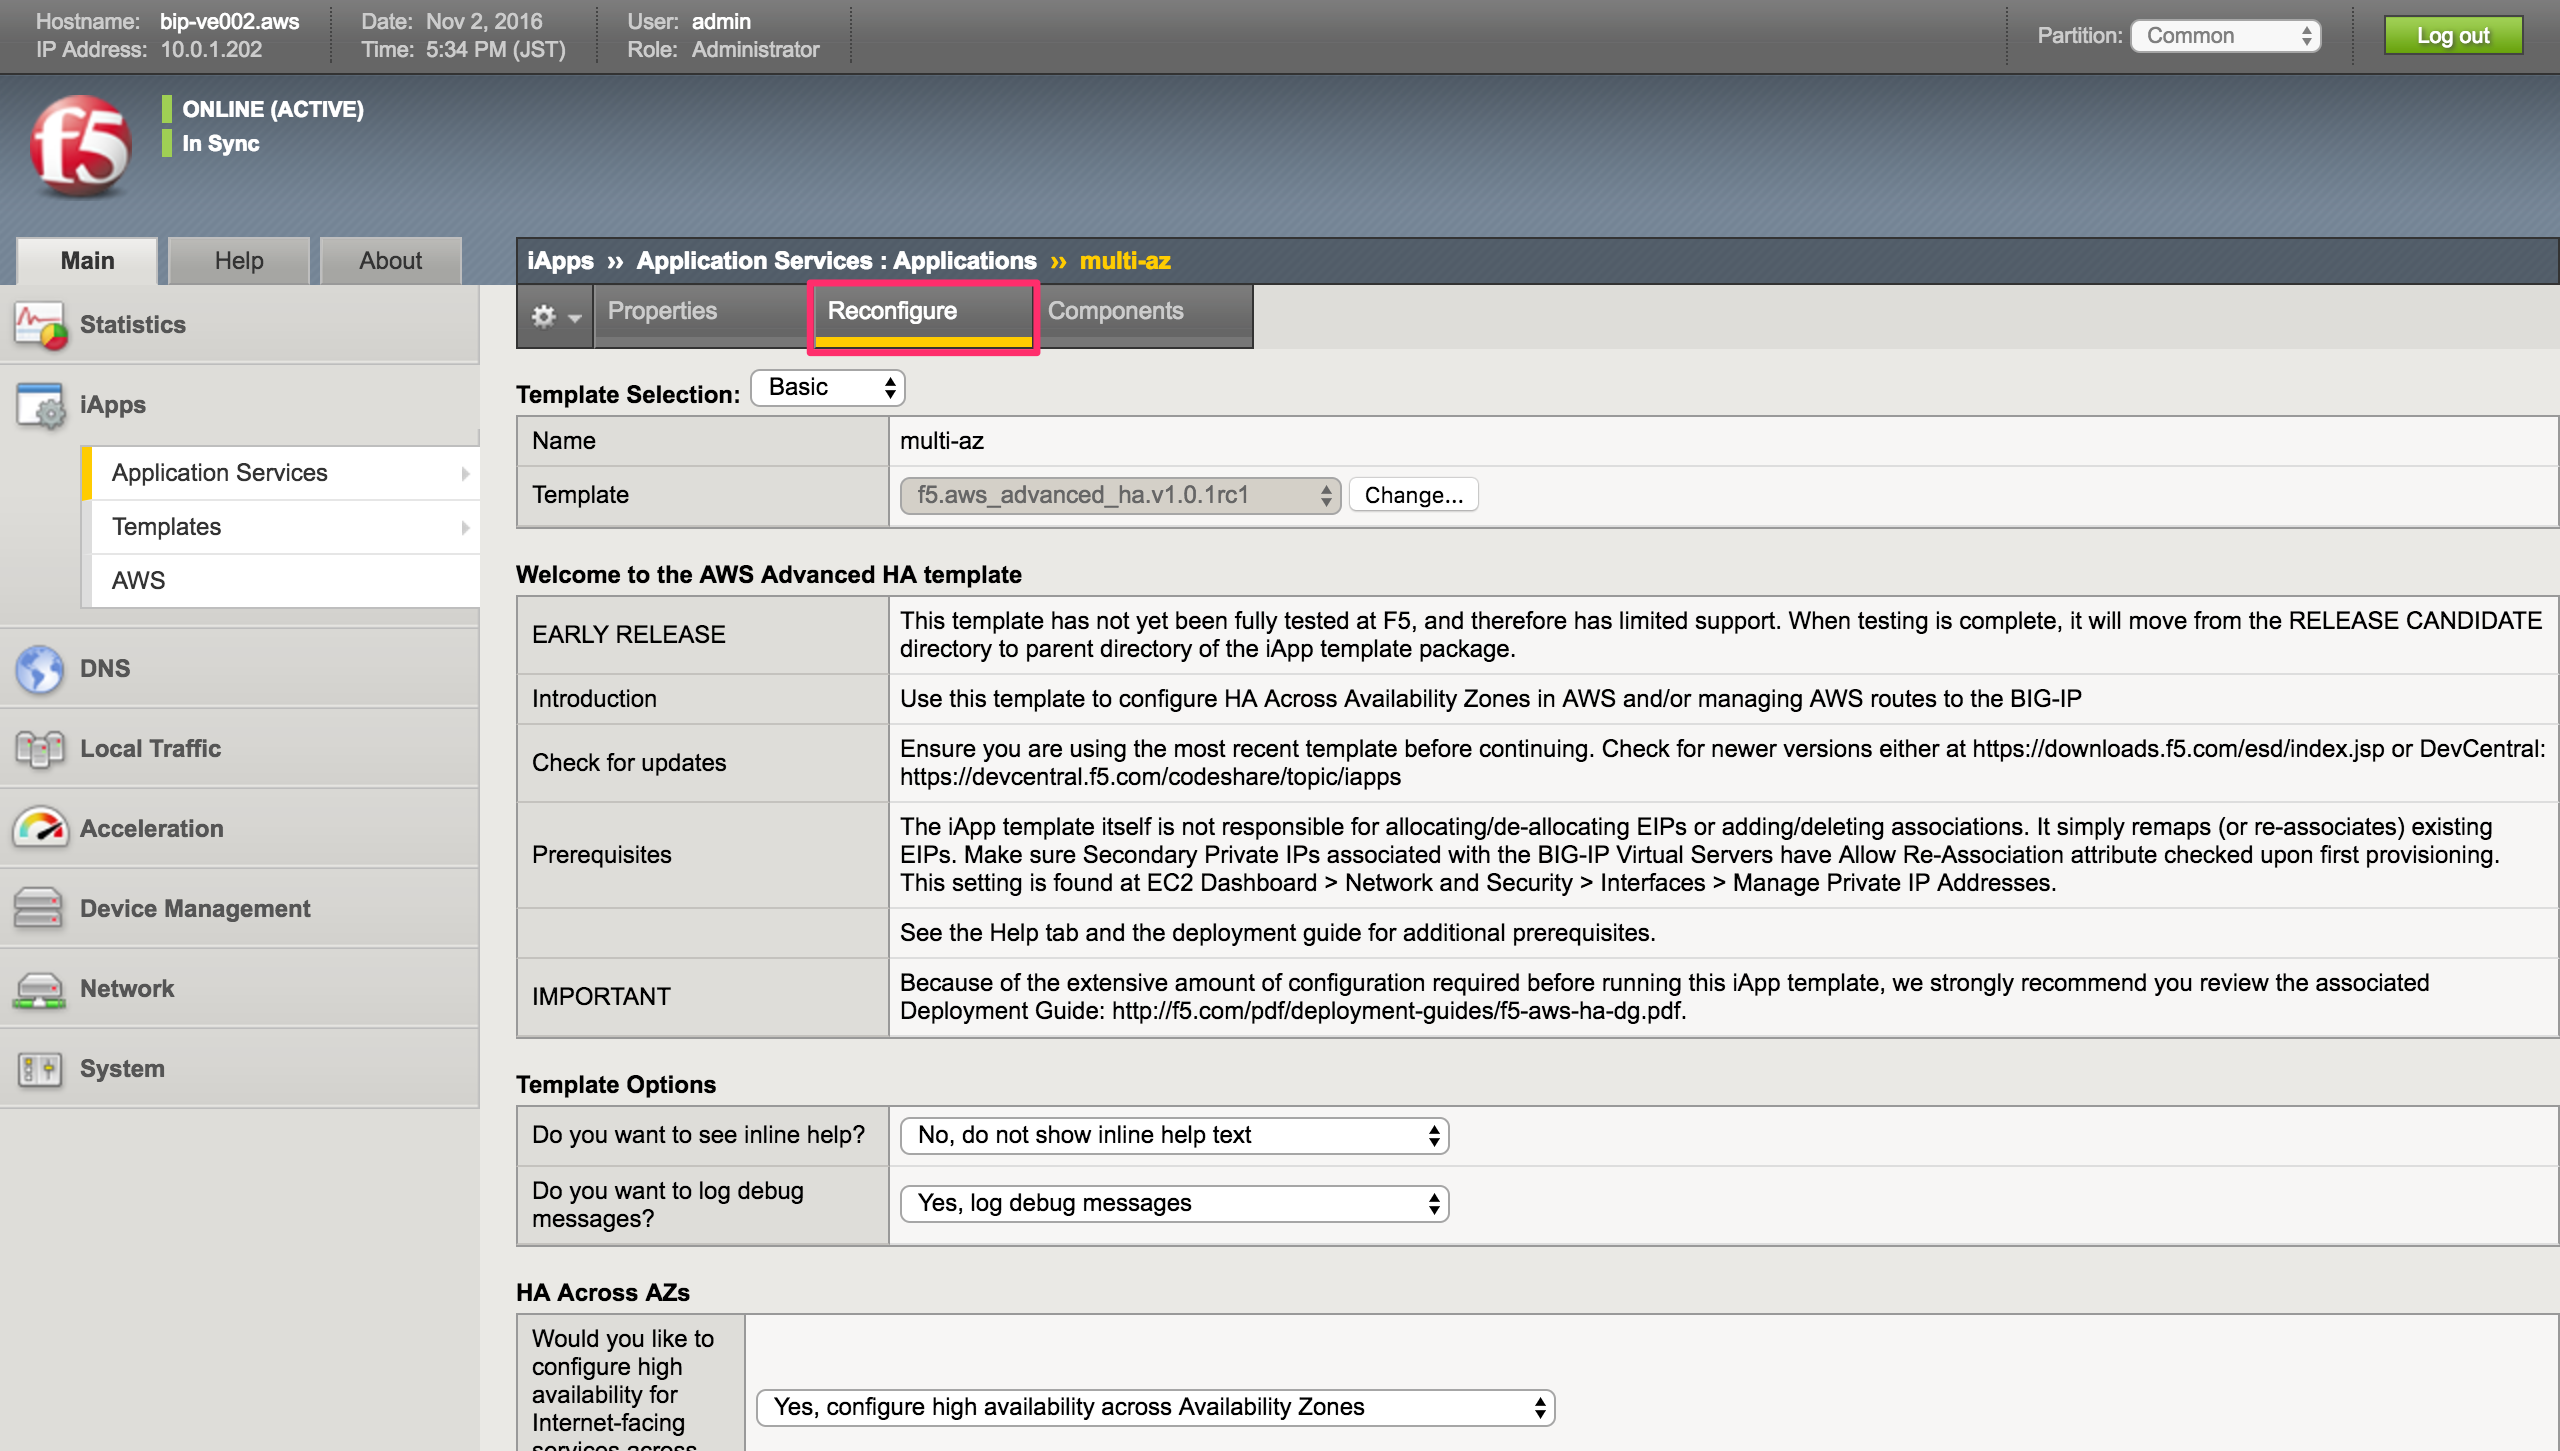The image size is (2560, 1451).
Task: Switch to the Main tab
Action: (87, 261)
